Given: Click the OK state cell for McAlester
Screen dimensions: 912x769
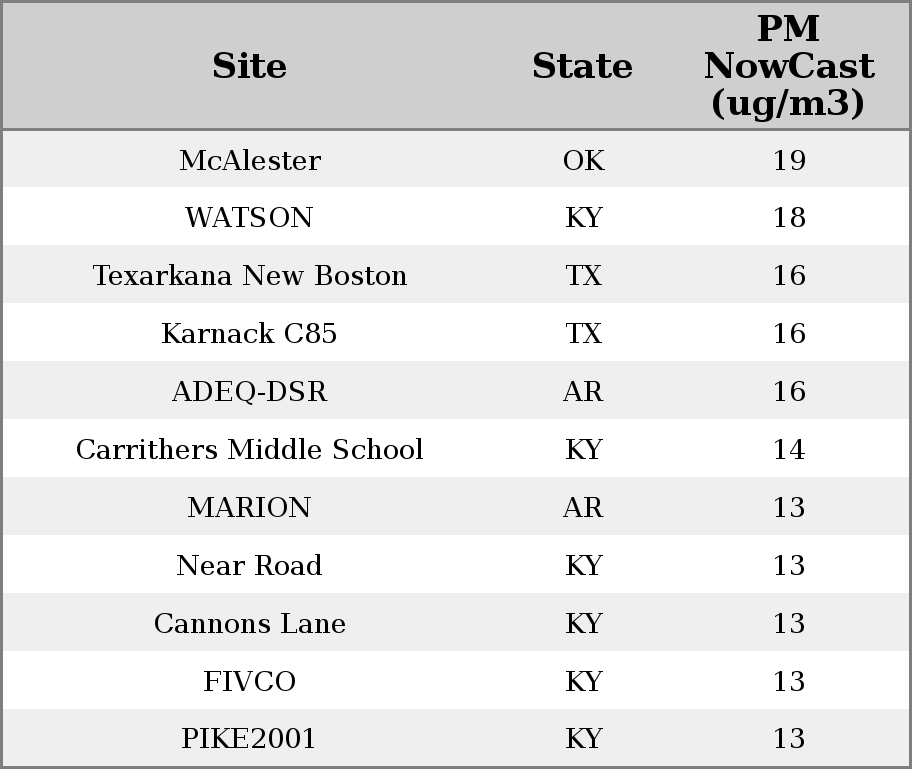Looking at the screenshot, I should click(x=583, y=161).
